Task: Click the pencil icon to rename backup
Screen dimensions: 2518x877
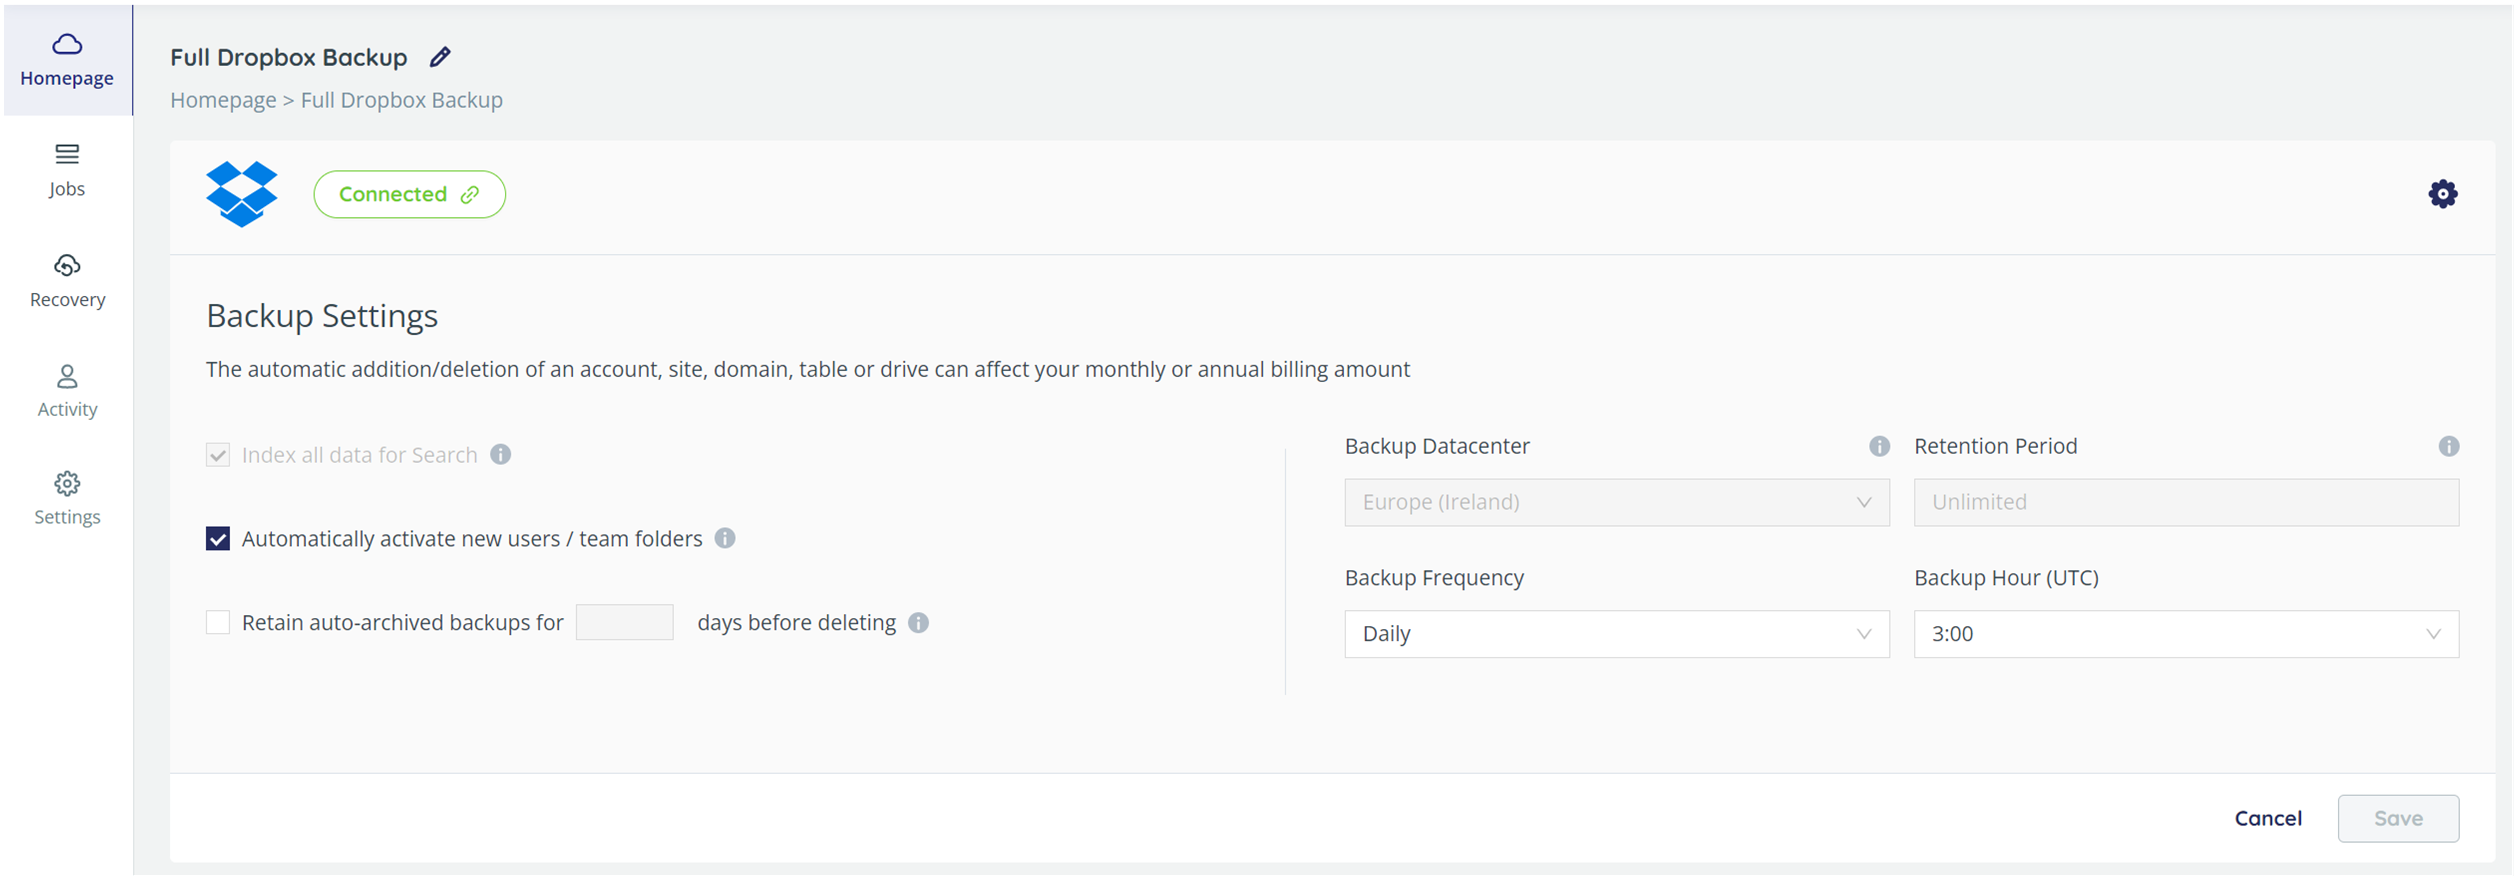Action: tap(440, 57)
